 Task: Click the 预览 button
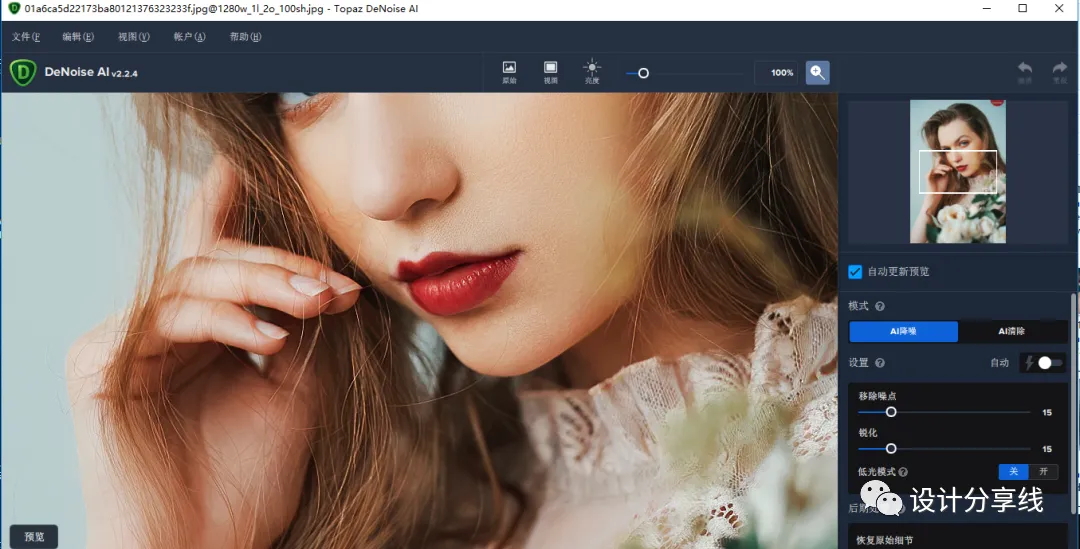pos(34,537)
